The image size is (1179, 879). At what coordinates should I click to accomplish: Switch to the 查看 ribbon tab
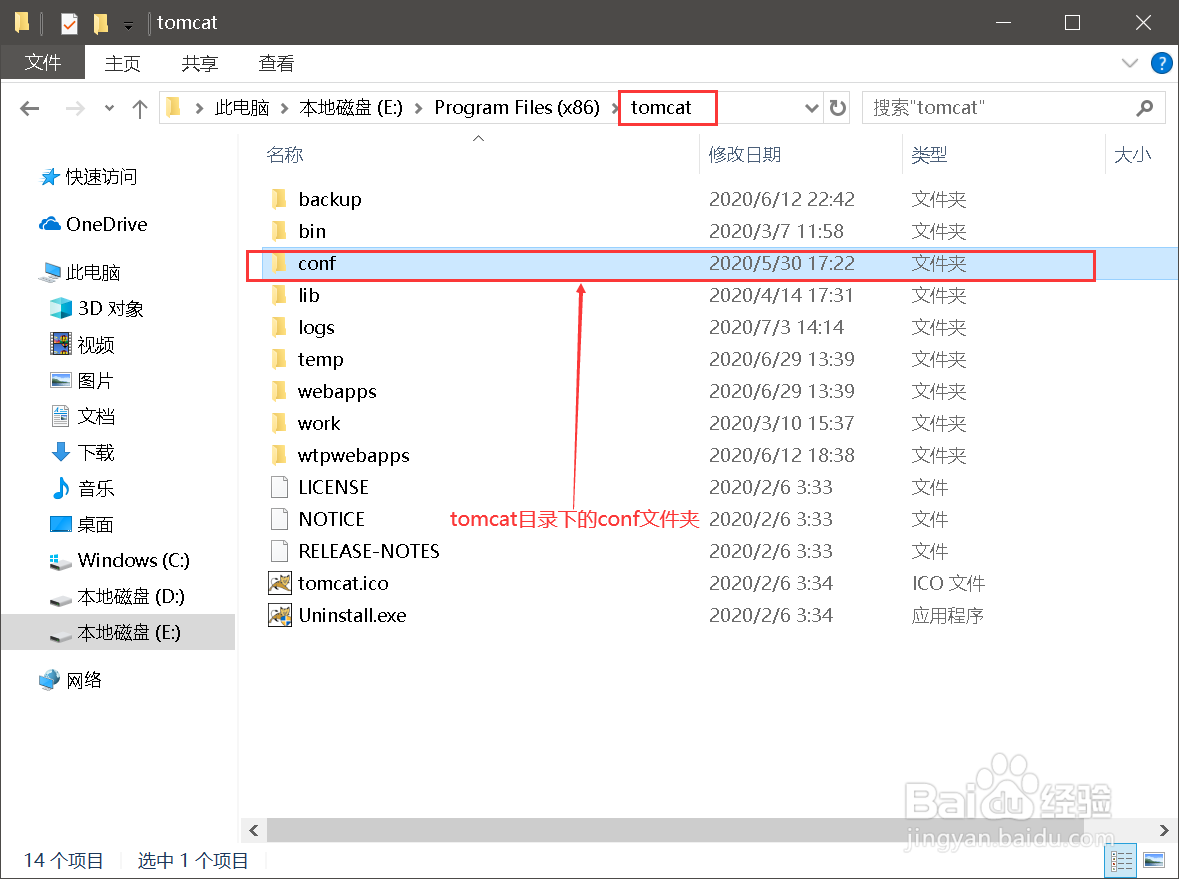click(276, 63)
